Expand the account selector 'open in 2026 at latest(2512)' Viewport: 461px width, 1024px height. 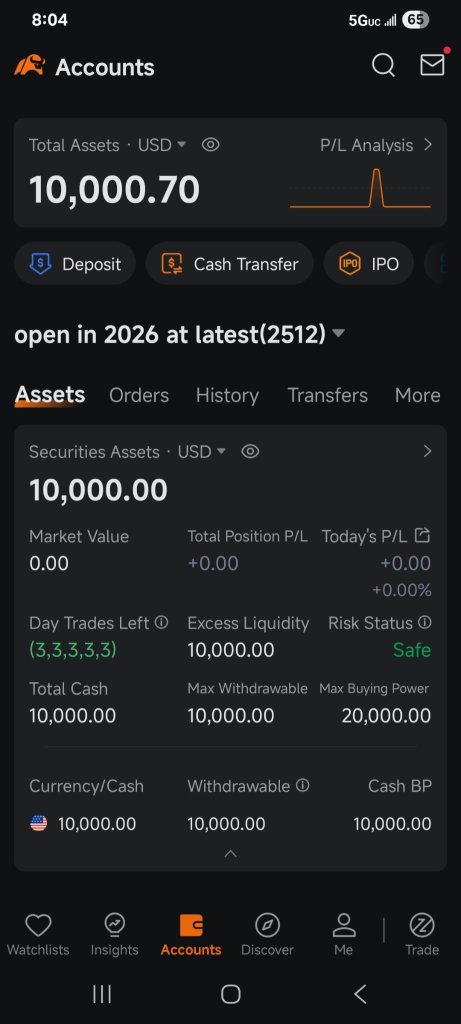pyautogui.click(x=180, y=334)
